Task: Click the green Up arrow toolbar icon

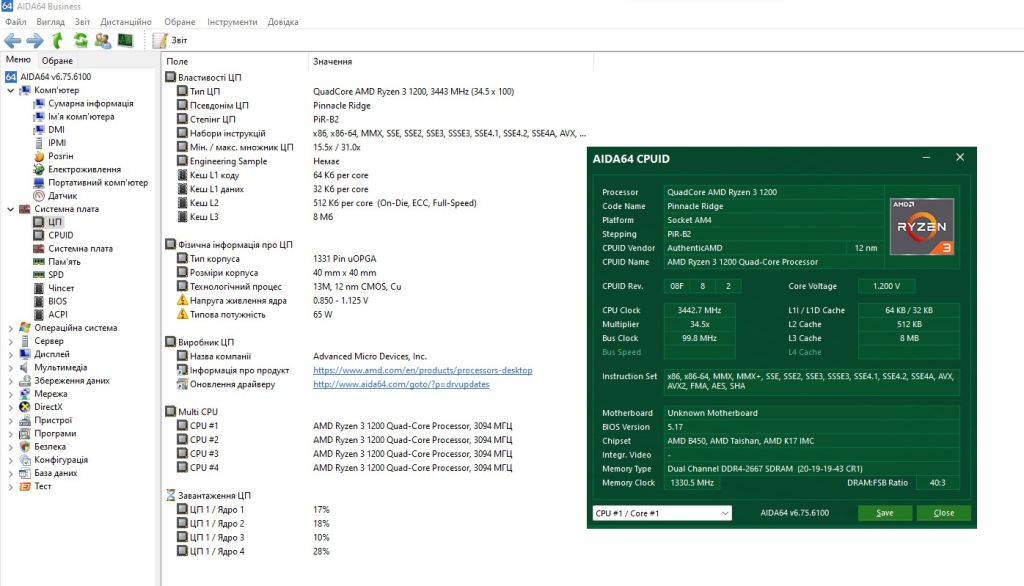Action: pos(57,41)
